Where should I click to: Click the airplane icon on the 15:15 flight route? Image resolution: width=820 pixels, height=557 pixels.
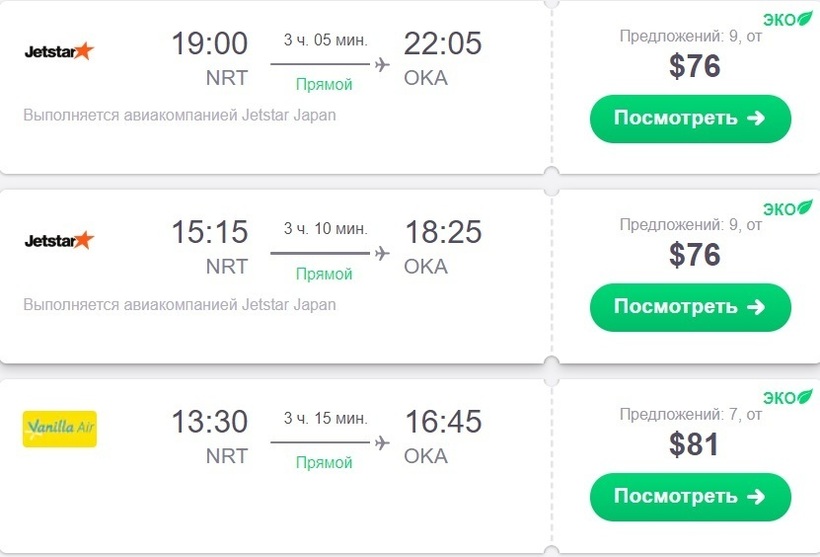point(381,253)
